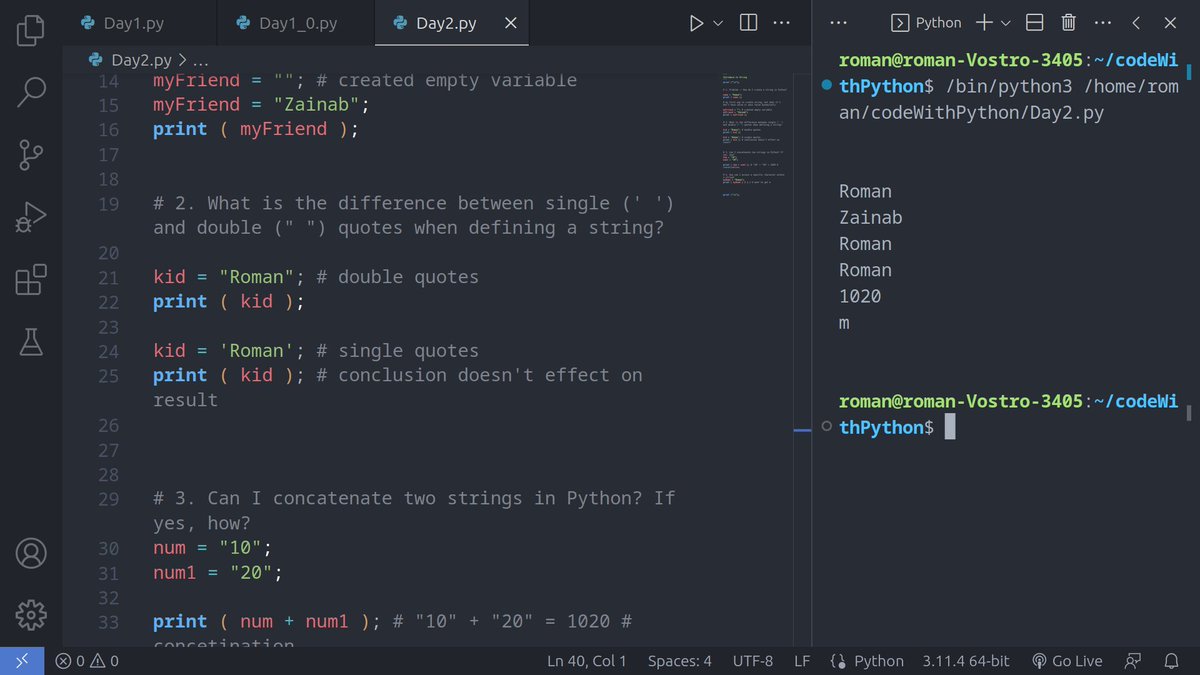Kill the terminal with trash icon

click(1068, 23)
